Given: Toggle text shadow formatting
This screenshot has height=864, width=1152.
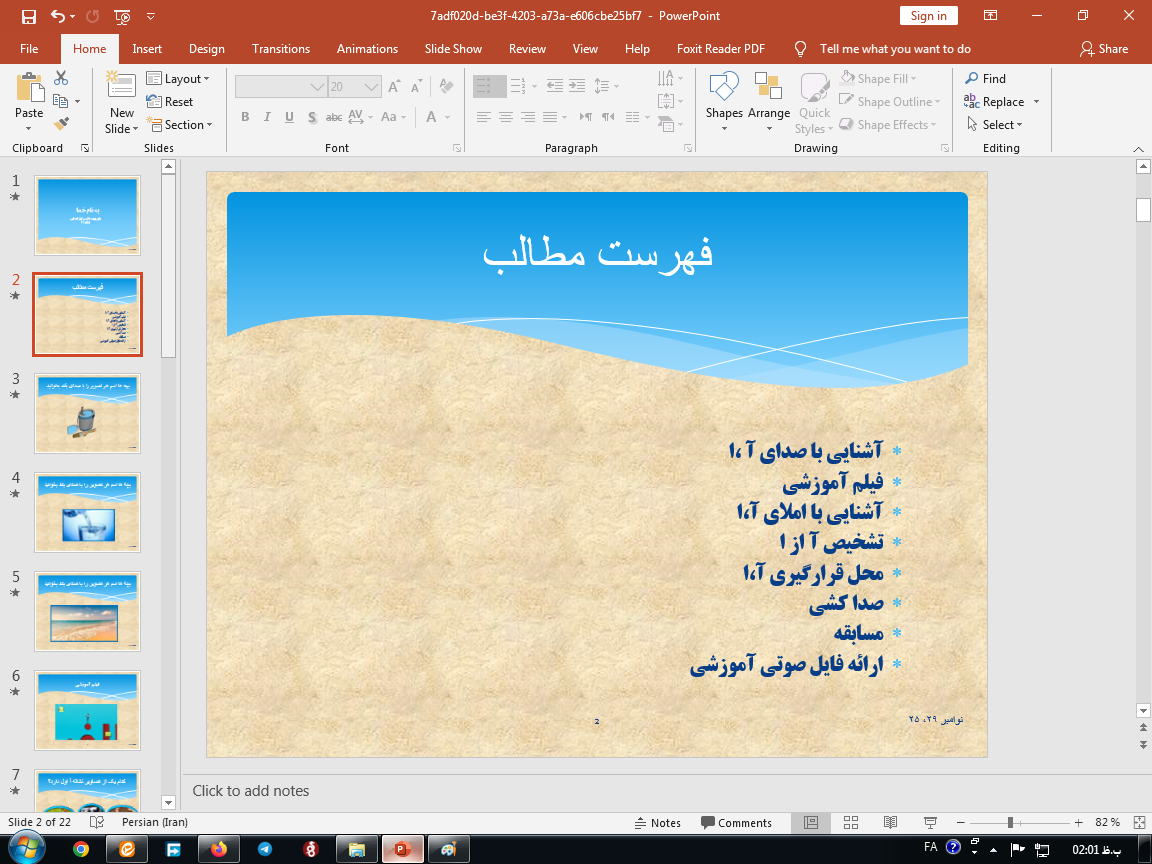Looking at the screenshot, I should click(311, 117).
